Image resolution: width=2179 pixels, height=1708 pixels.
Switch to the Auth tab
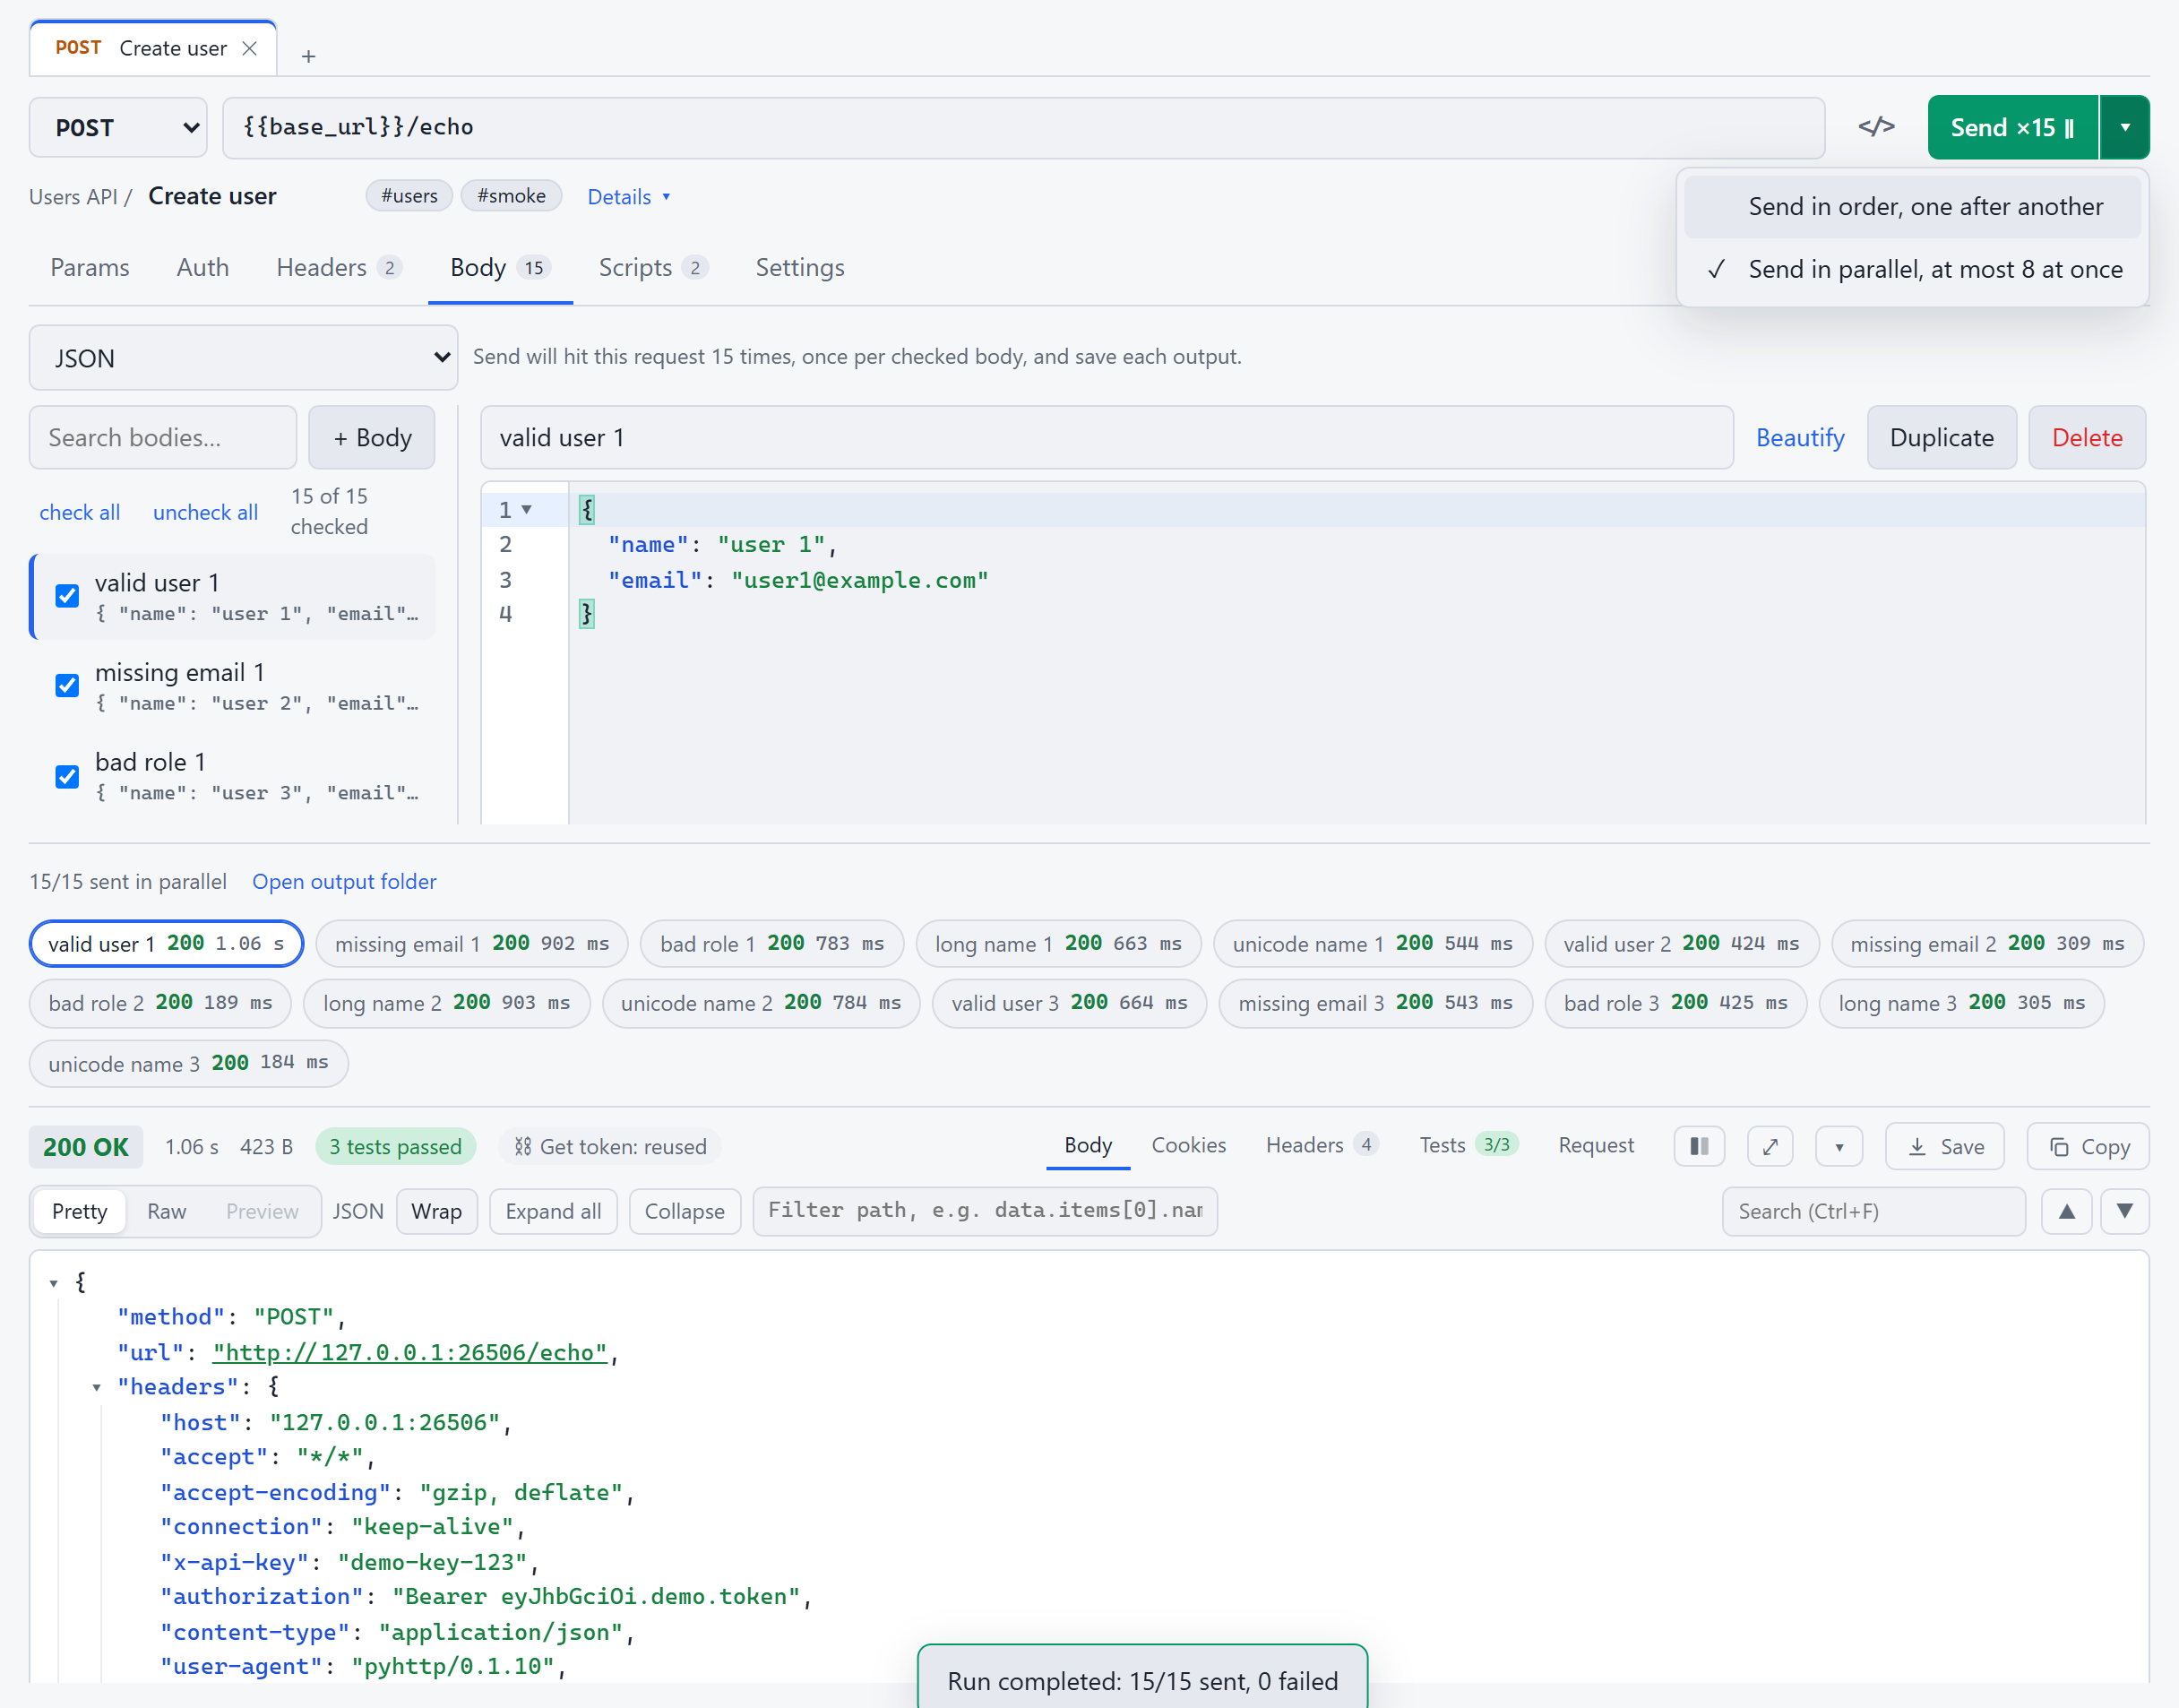pos(203,268)
